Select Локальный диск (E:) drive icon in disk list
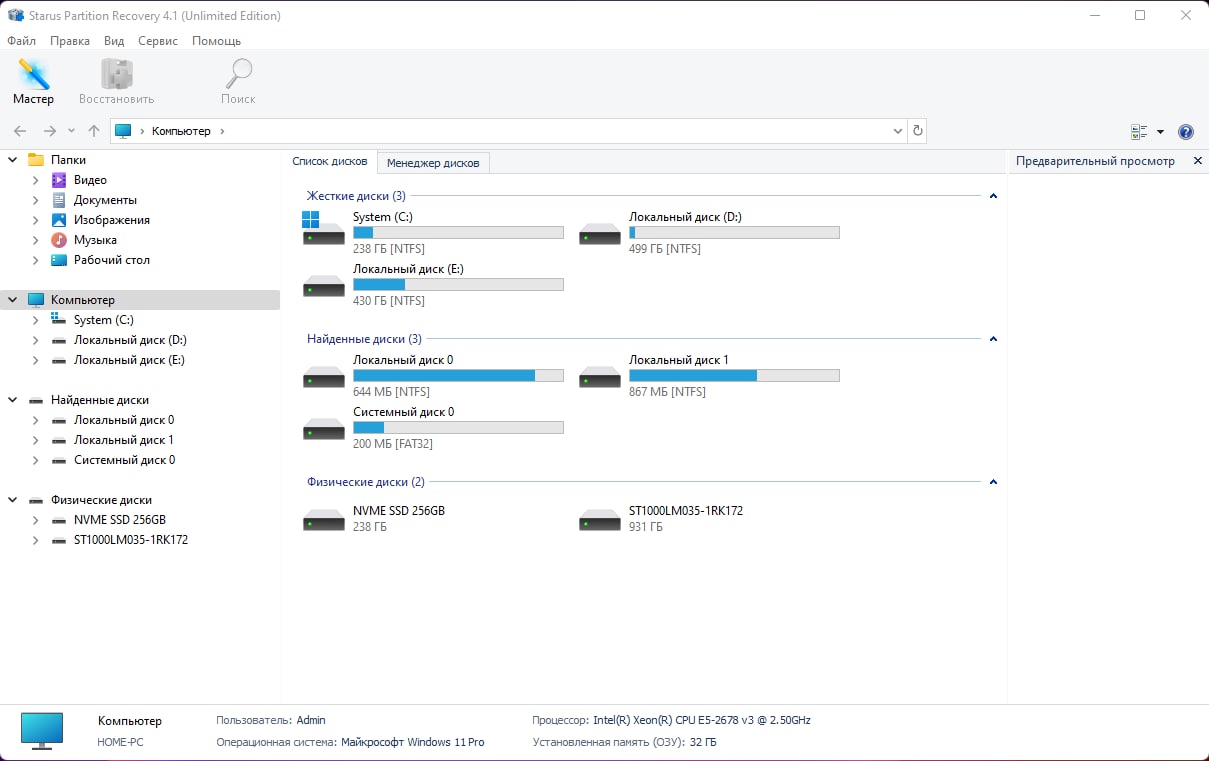The width and height of the screenshot is (1209, 761). point(323,286)
